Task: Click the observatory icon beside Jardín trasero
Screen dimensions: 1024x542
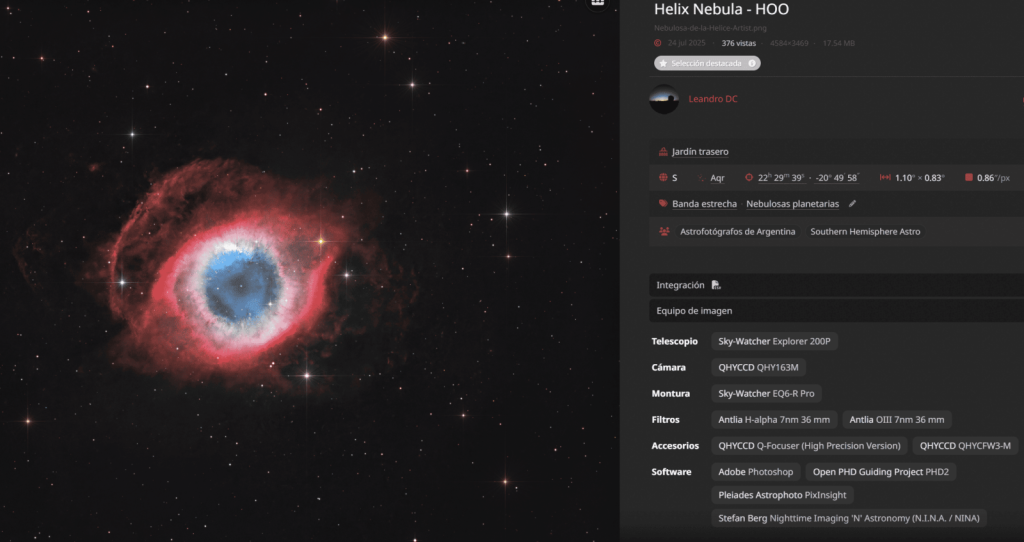Action: point(663,151)
